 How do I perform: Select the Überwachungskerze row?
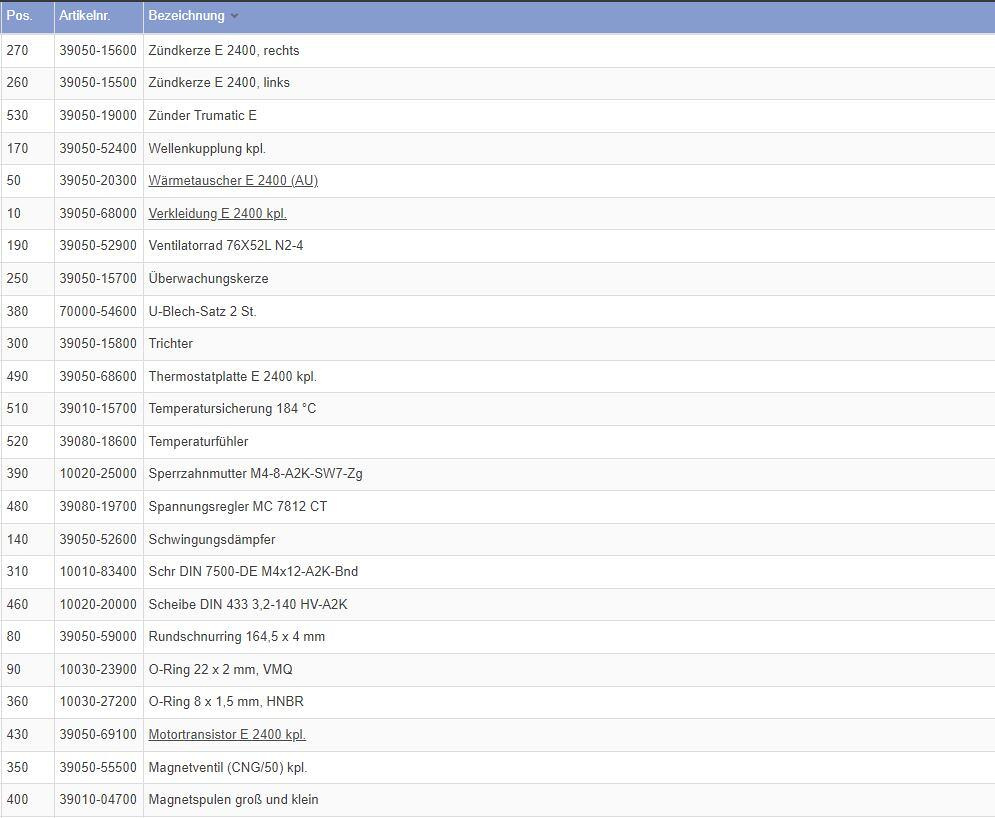(x=208, y=279)
